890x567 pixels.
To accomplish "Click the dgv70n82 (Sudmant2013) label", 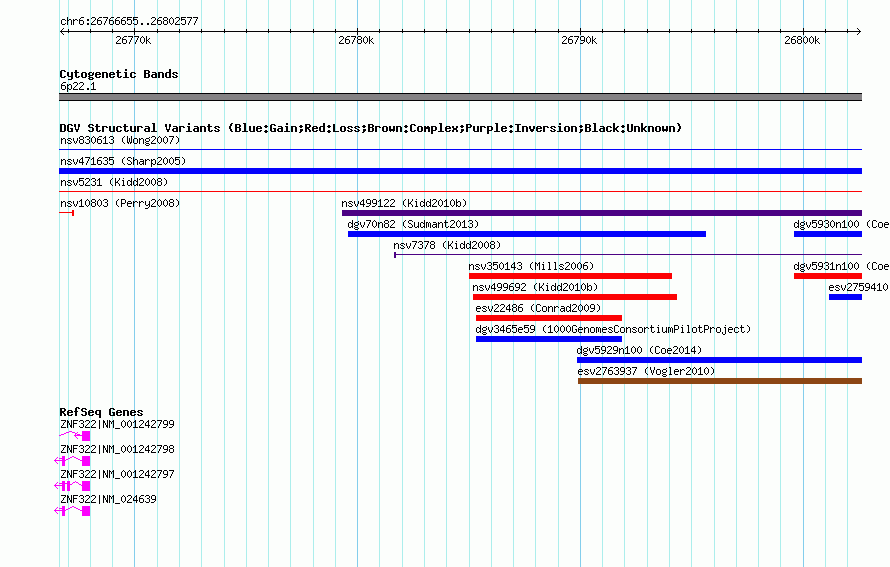I will [413, 224].
